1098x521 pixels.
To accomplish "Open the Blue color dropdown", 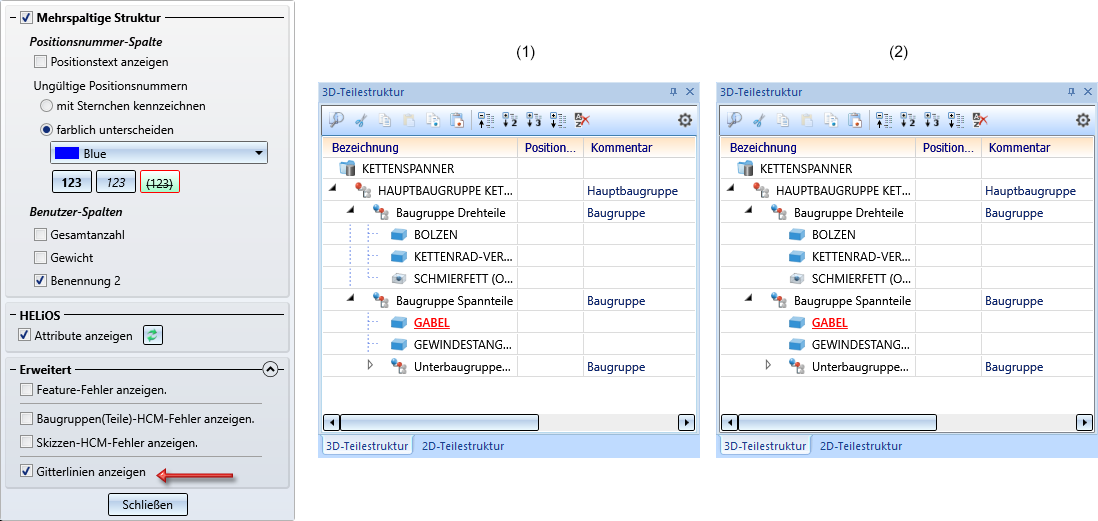I will [x=159, y=153].
